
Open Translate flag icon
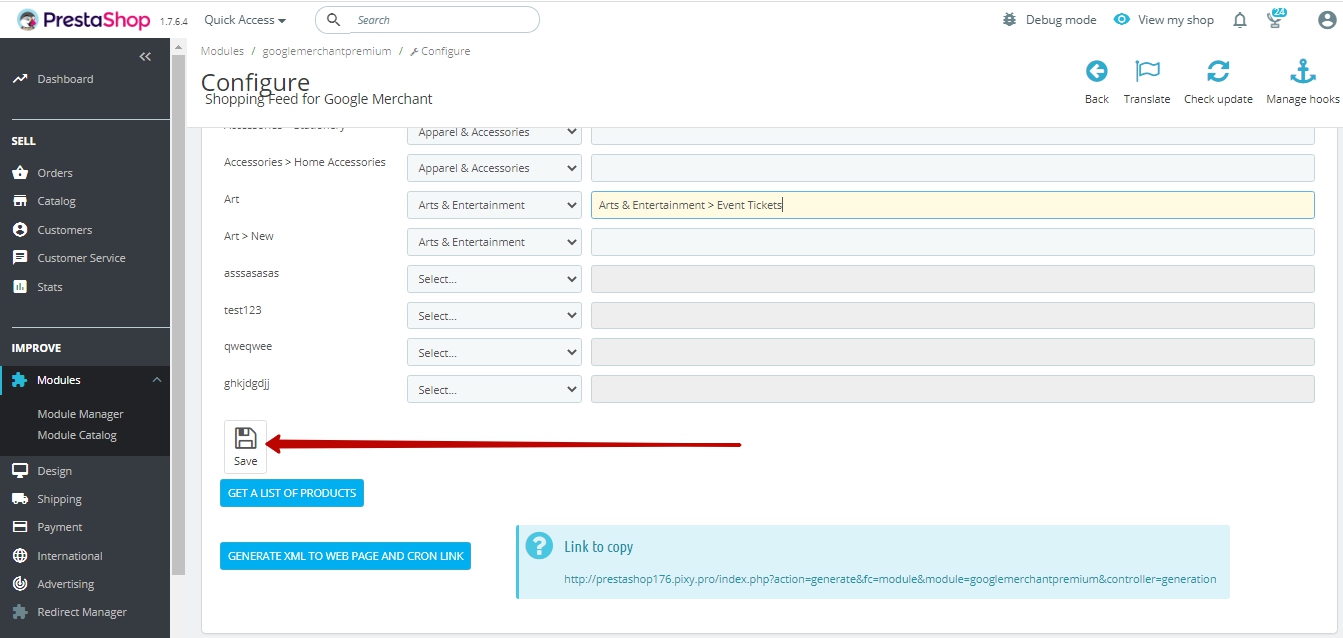[x=1147, y=72]
